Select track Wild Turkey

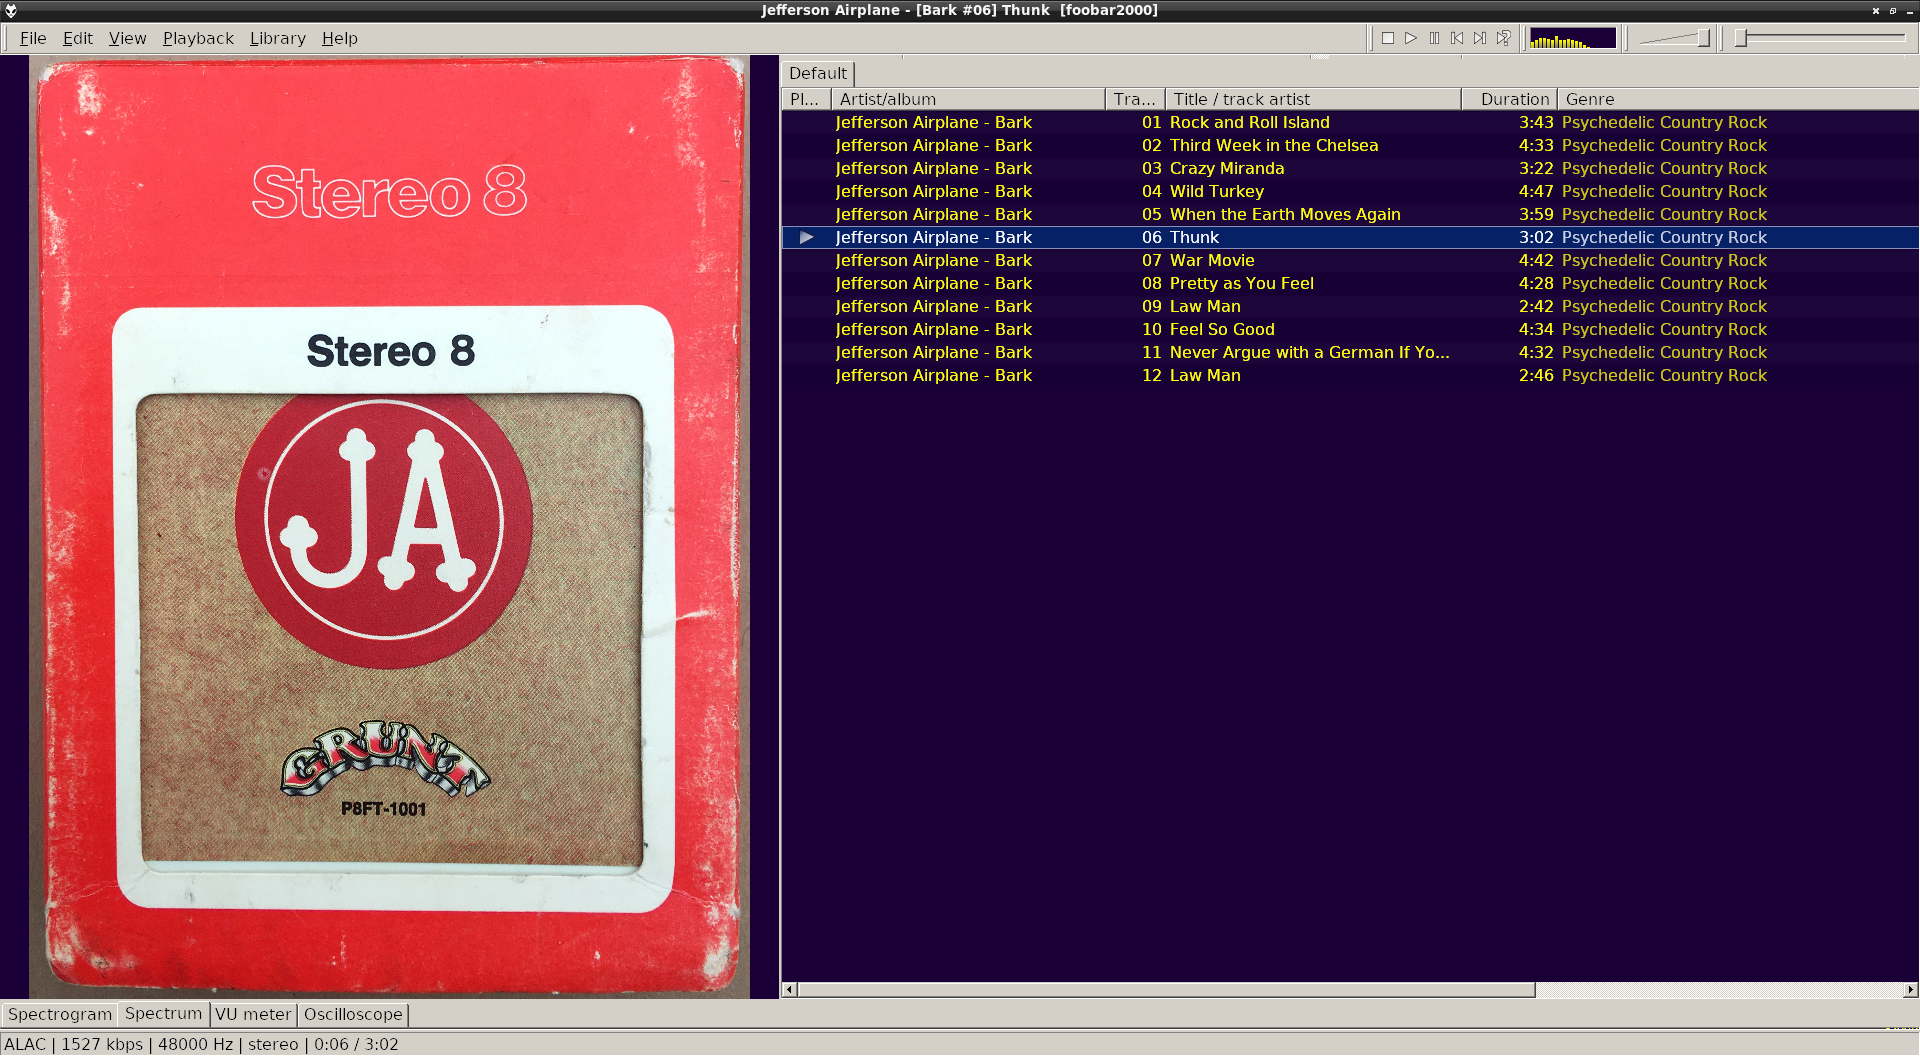tap(1350, 191)
